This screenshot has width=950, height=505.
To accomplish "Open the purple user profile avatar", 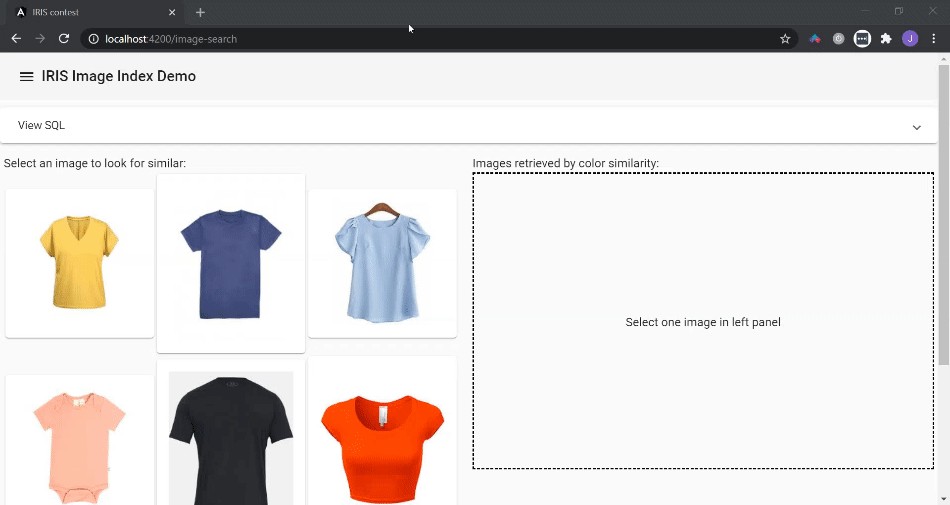I will click(x=909, y=39).
